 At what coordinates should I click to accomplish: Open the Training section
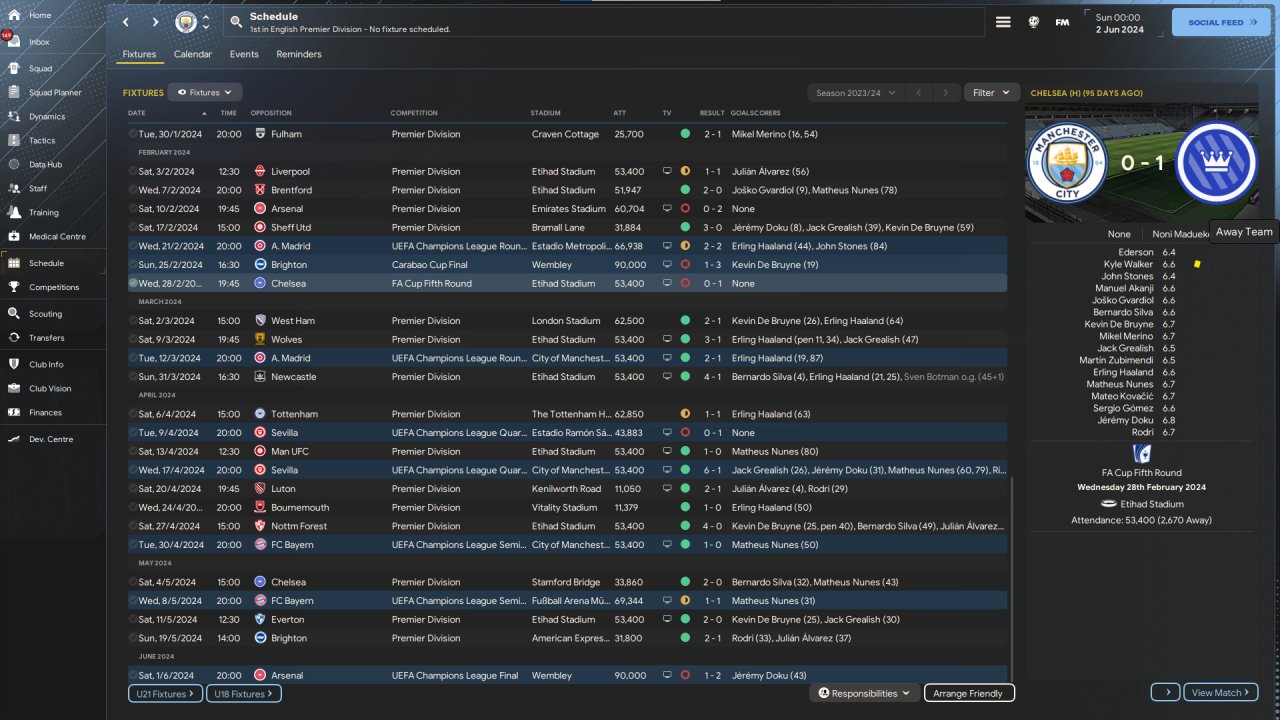(43, 212)
